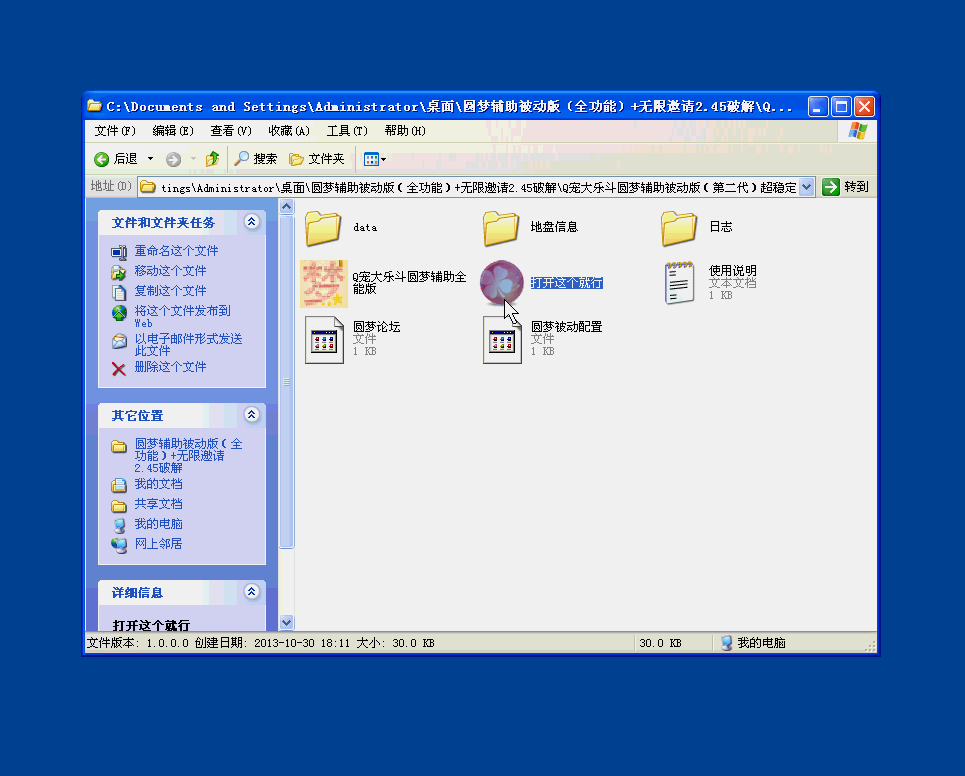
Task: Open 共享文档 in other places
Action: tap(159, 504)
